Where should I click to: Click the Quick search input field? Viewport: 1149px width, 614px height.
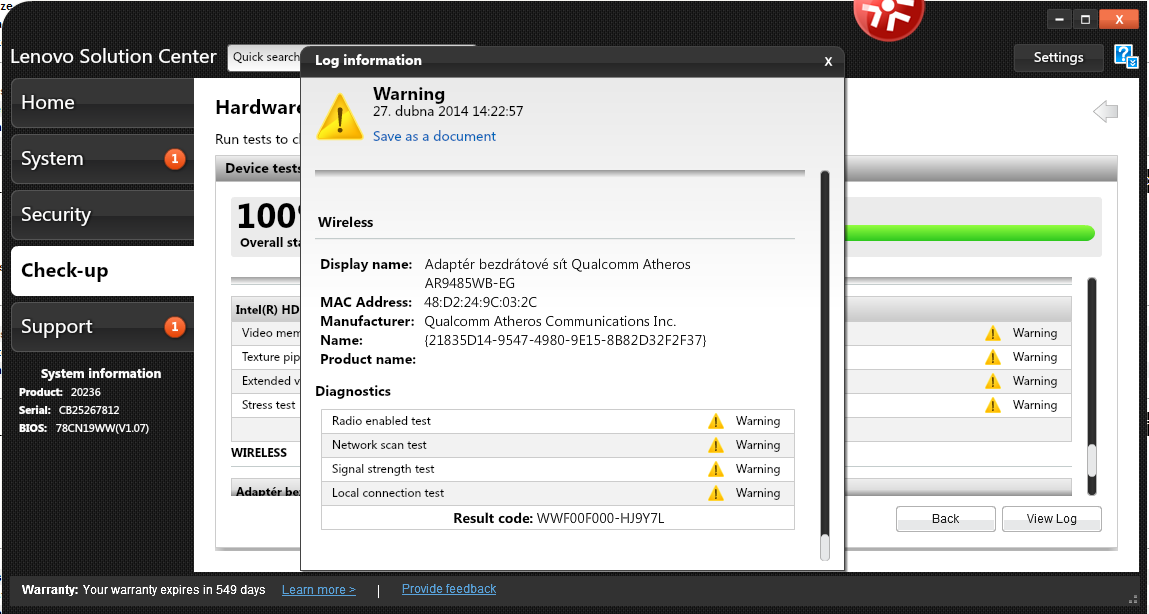point(265,57)
